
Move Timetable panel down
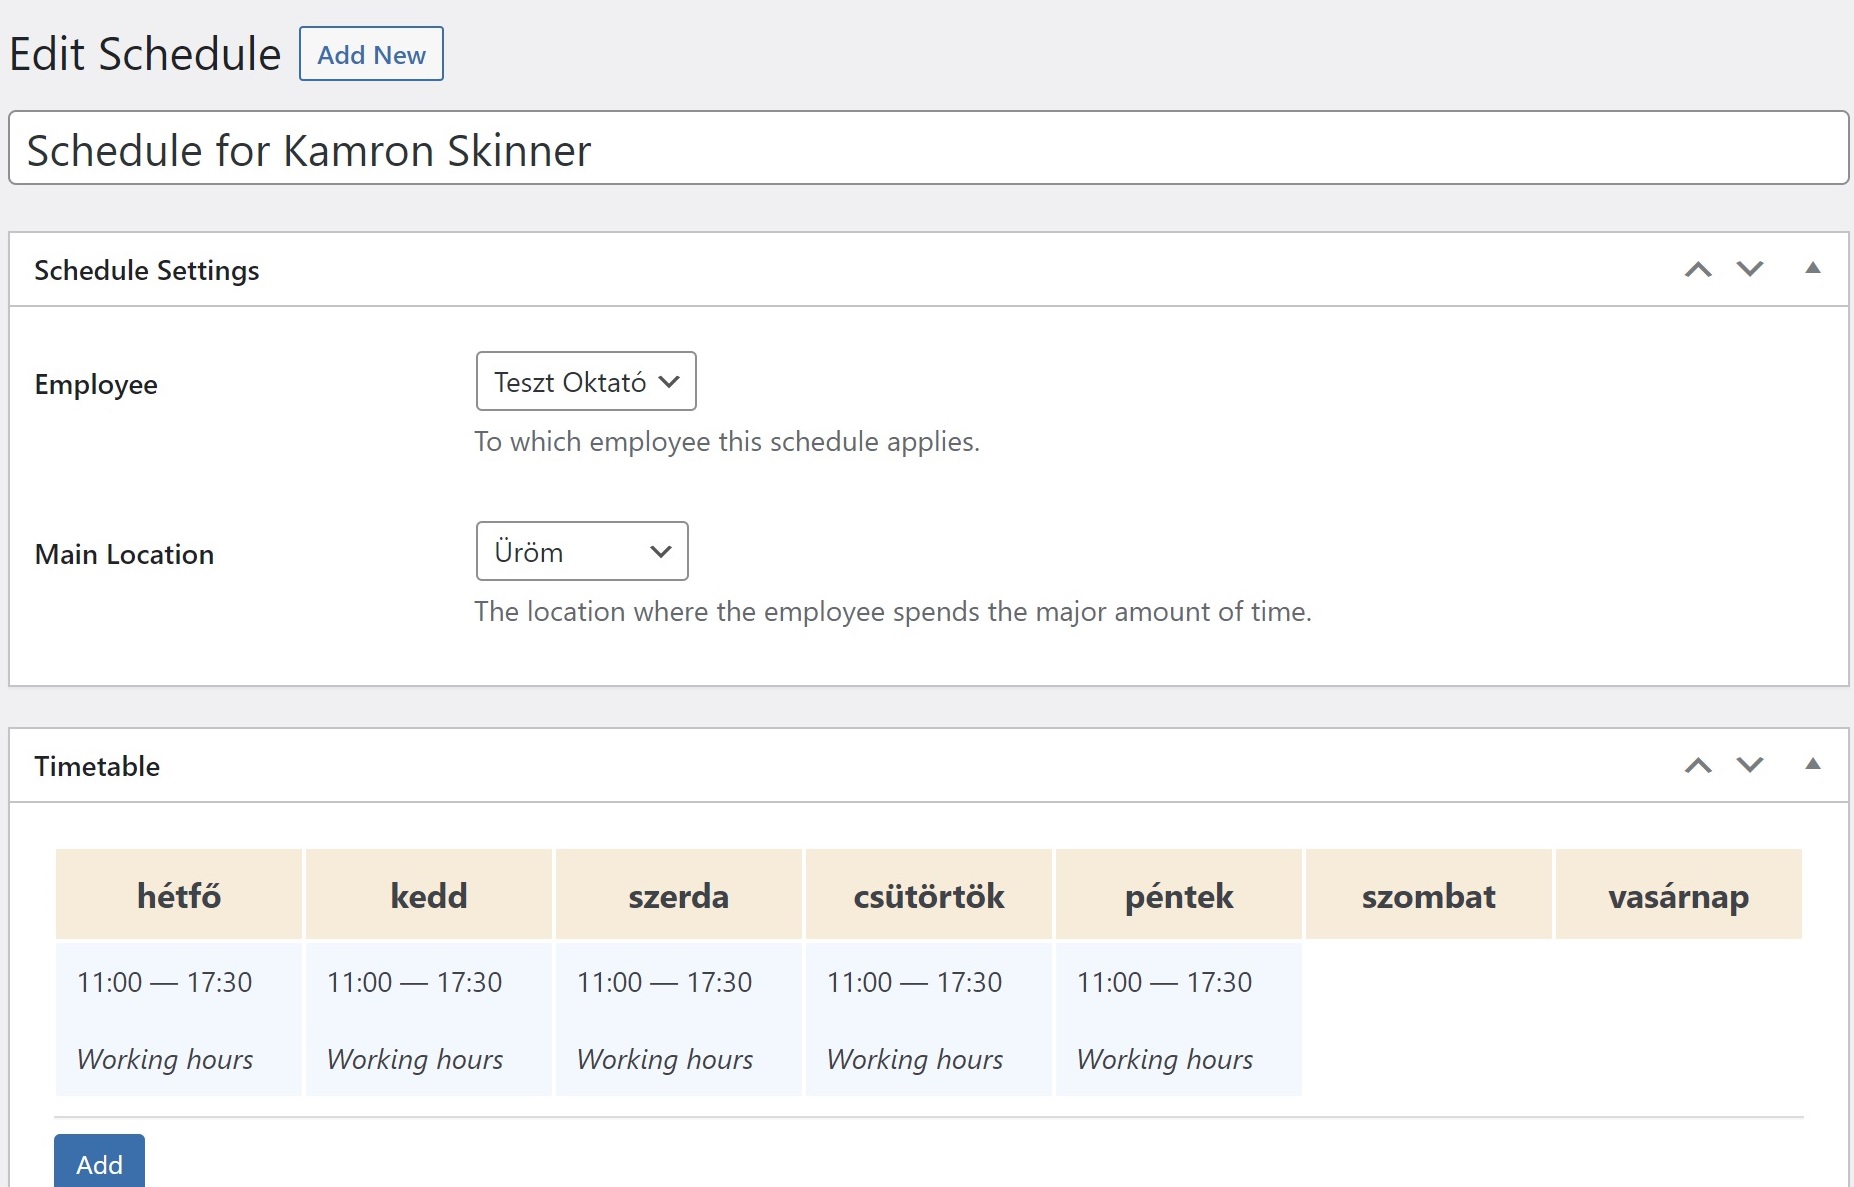point(1749,766)
